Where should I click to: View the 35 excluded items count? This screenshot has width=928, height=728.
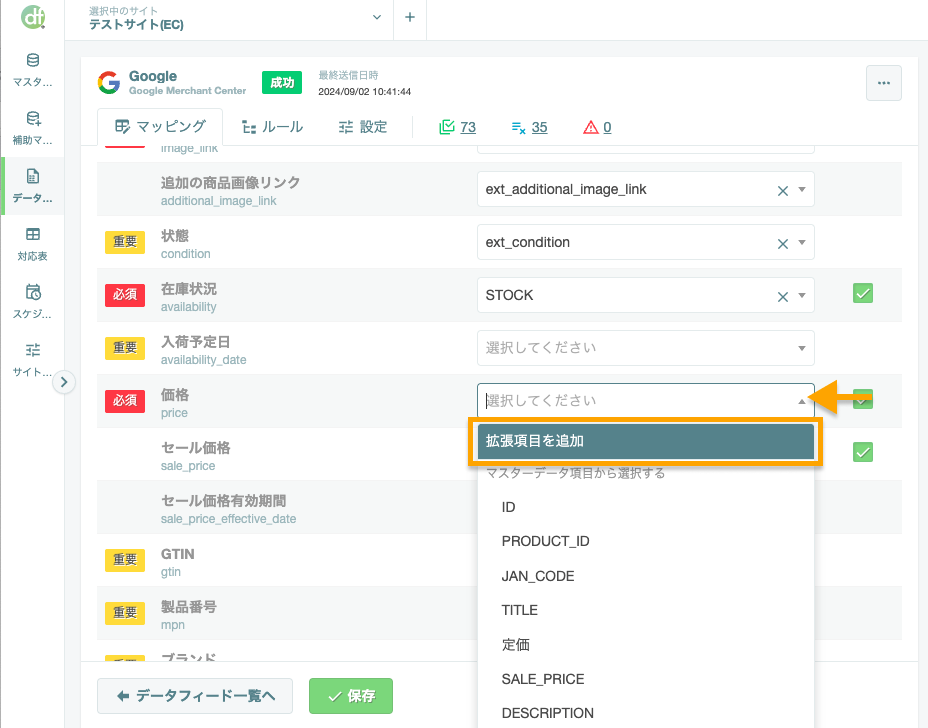(x=529, y=127)
